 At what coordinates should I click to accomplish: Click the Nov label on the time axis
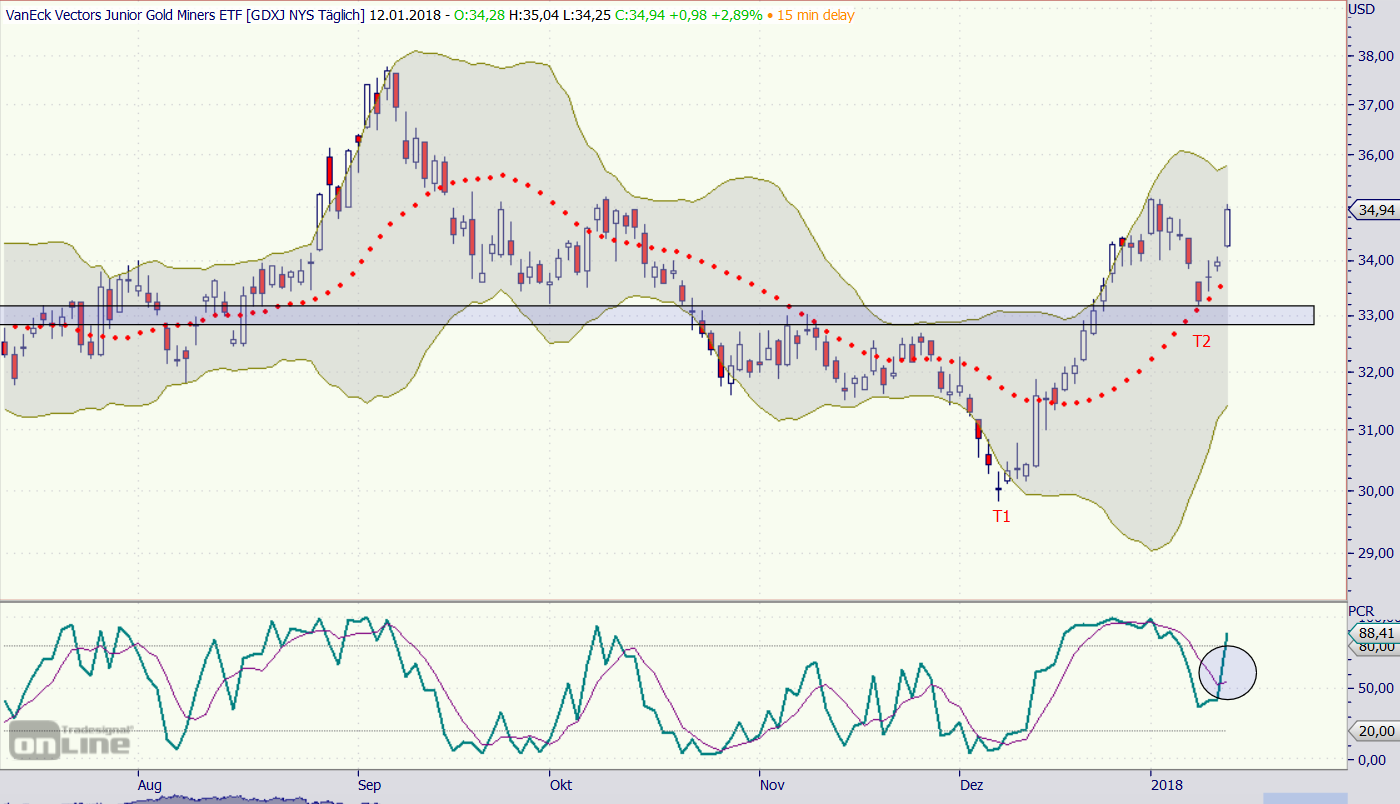pos(772,786)
